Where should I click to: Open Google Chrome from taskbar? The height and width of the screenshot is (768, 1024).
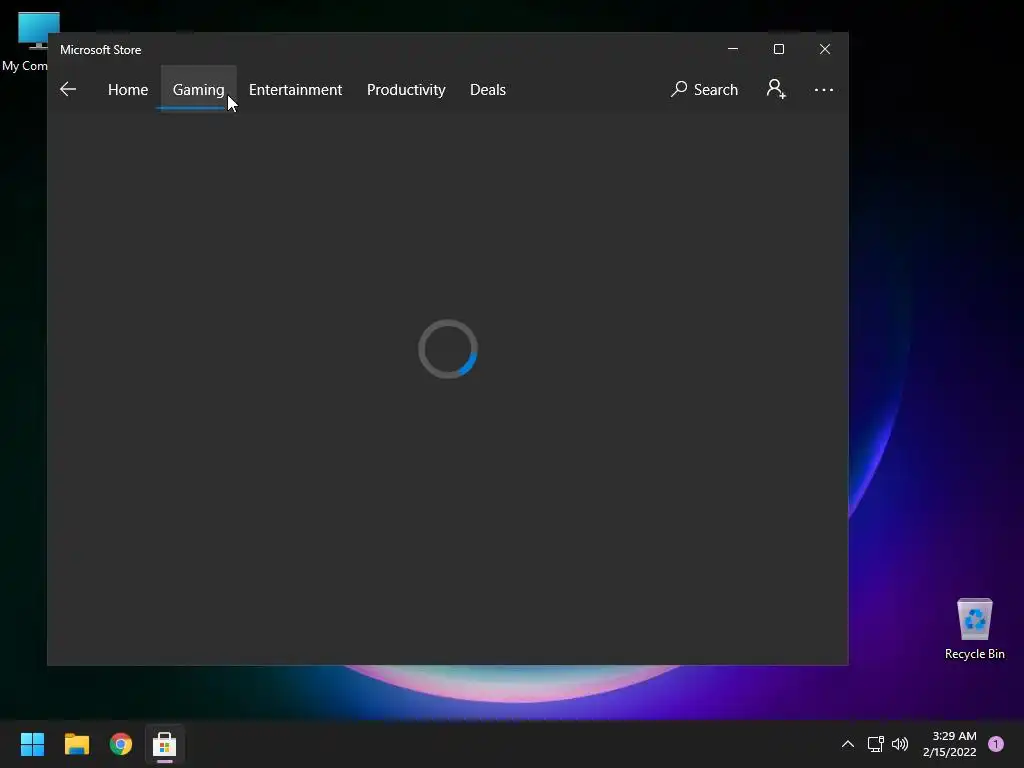coord(121,744)
